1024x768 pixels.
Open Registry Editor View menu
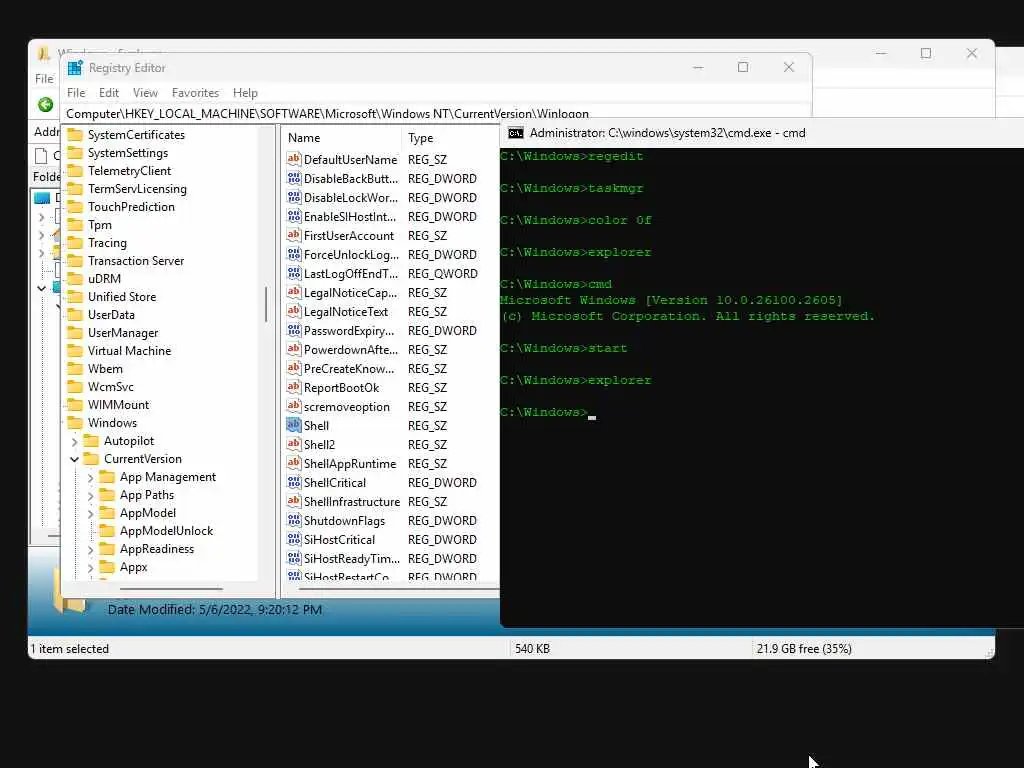pyautogui.click(x=145, y=93)
